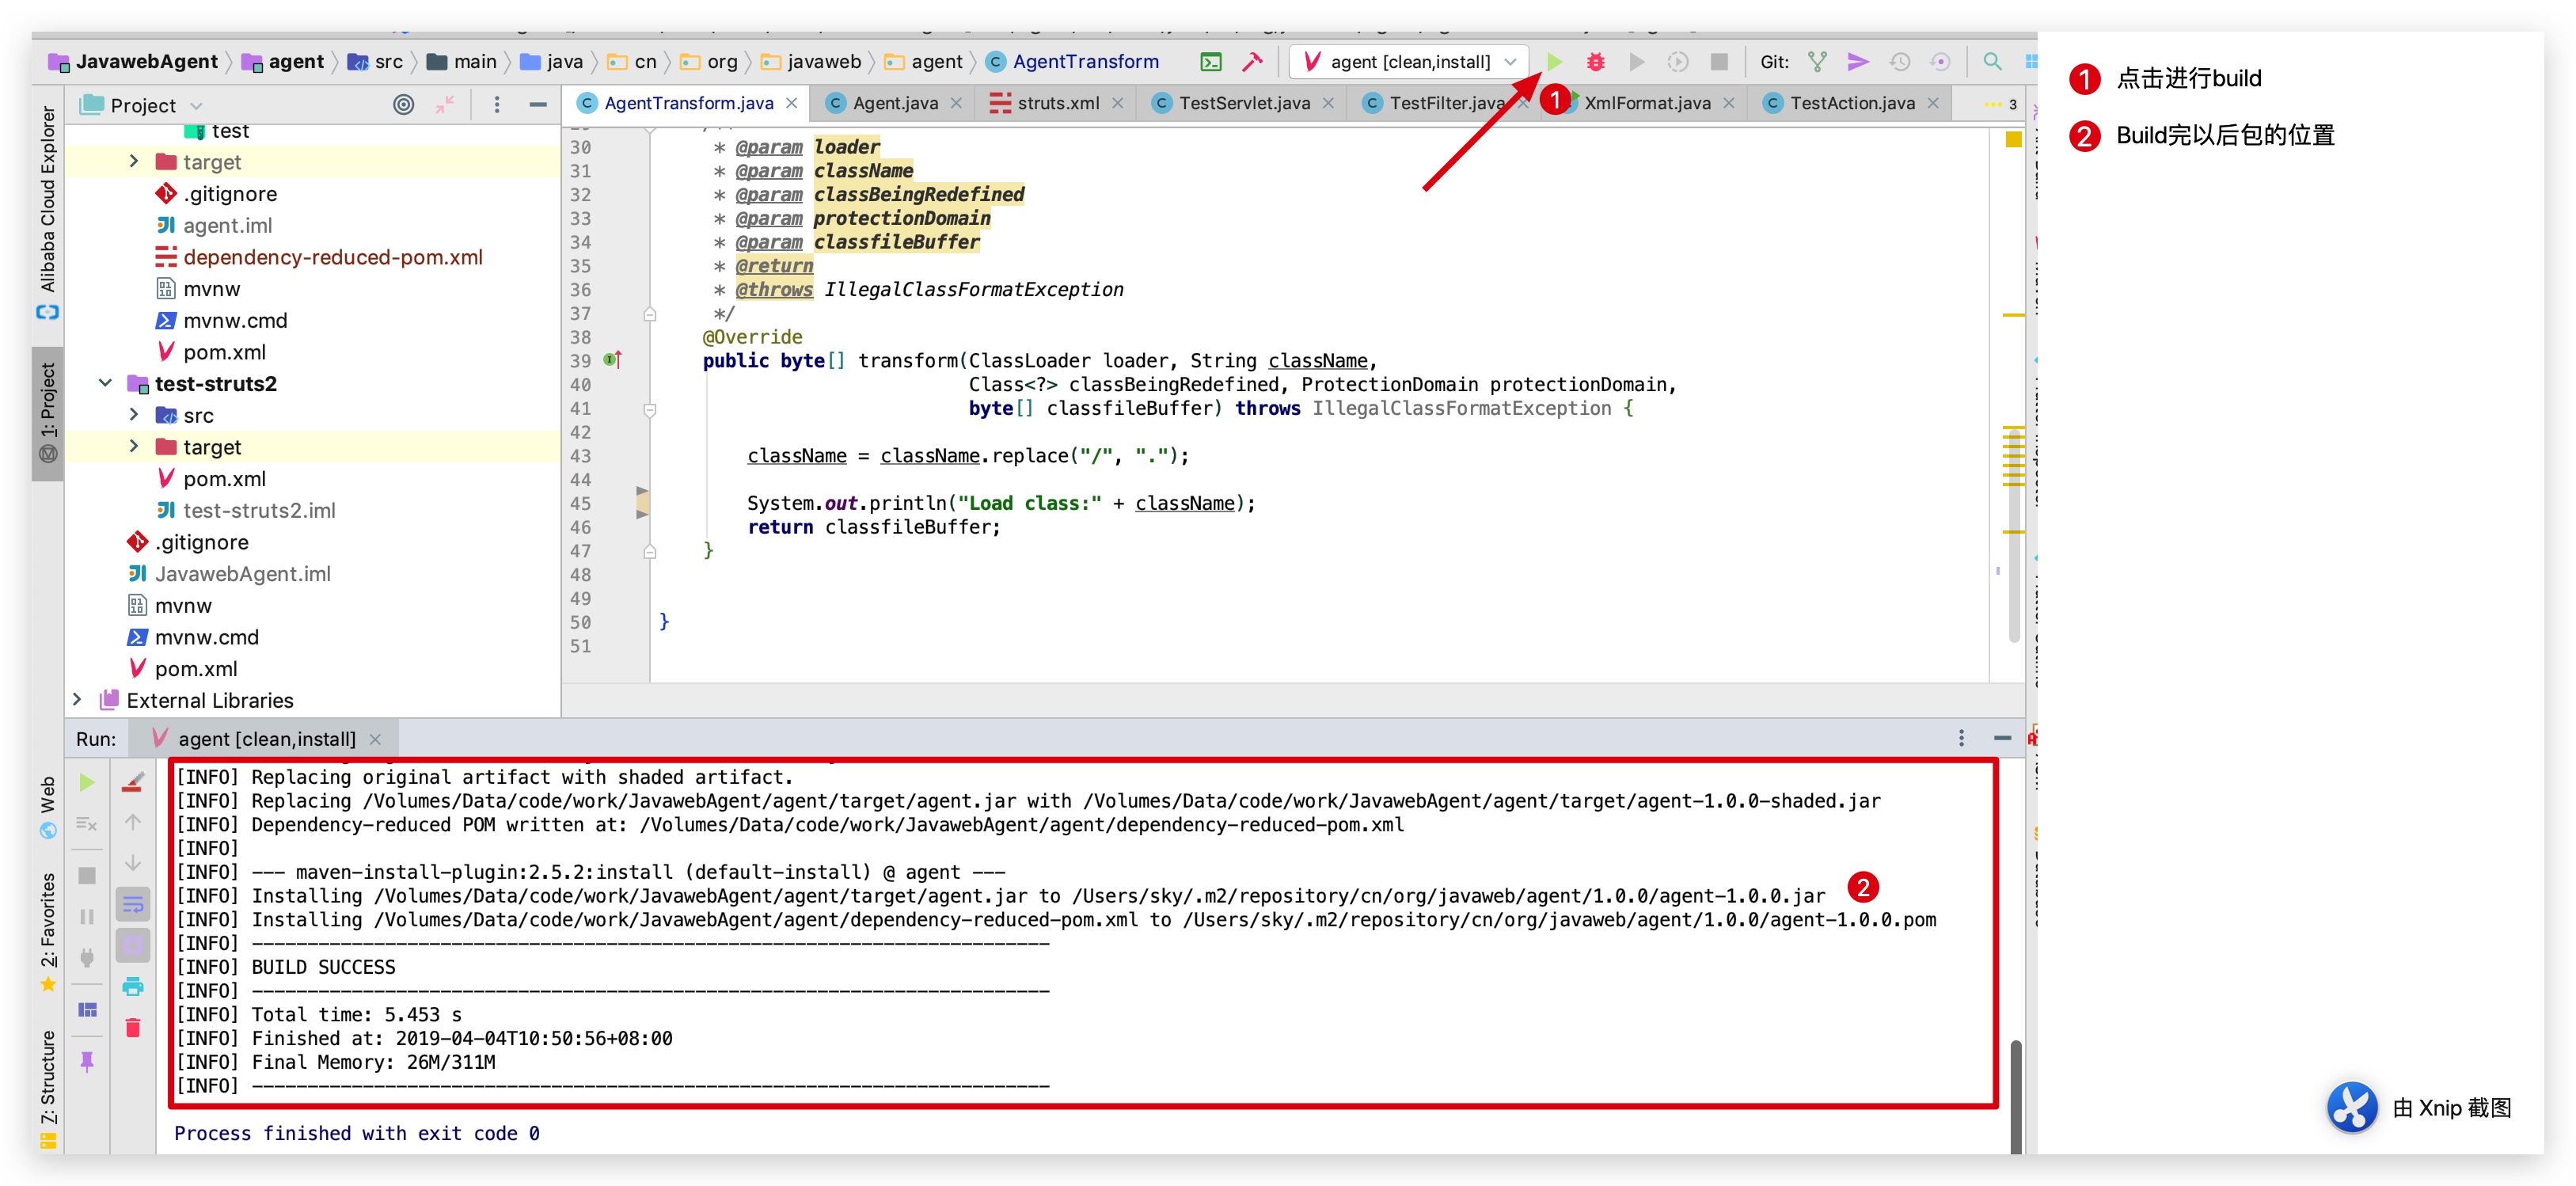Switch to the TestAction.java editor tab
The image size is (2576, 1186).
tap(1851, 103)
